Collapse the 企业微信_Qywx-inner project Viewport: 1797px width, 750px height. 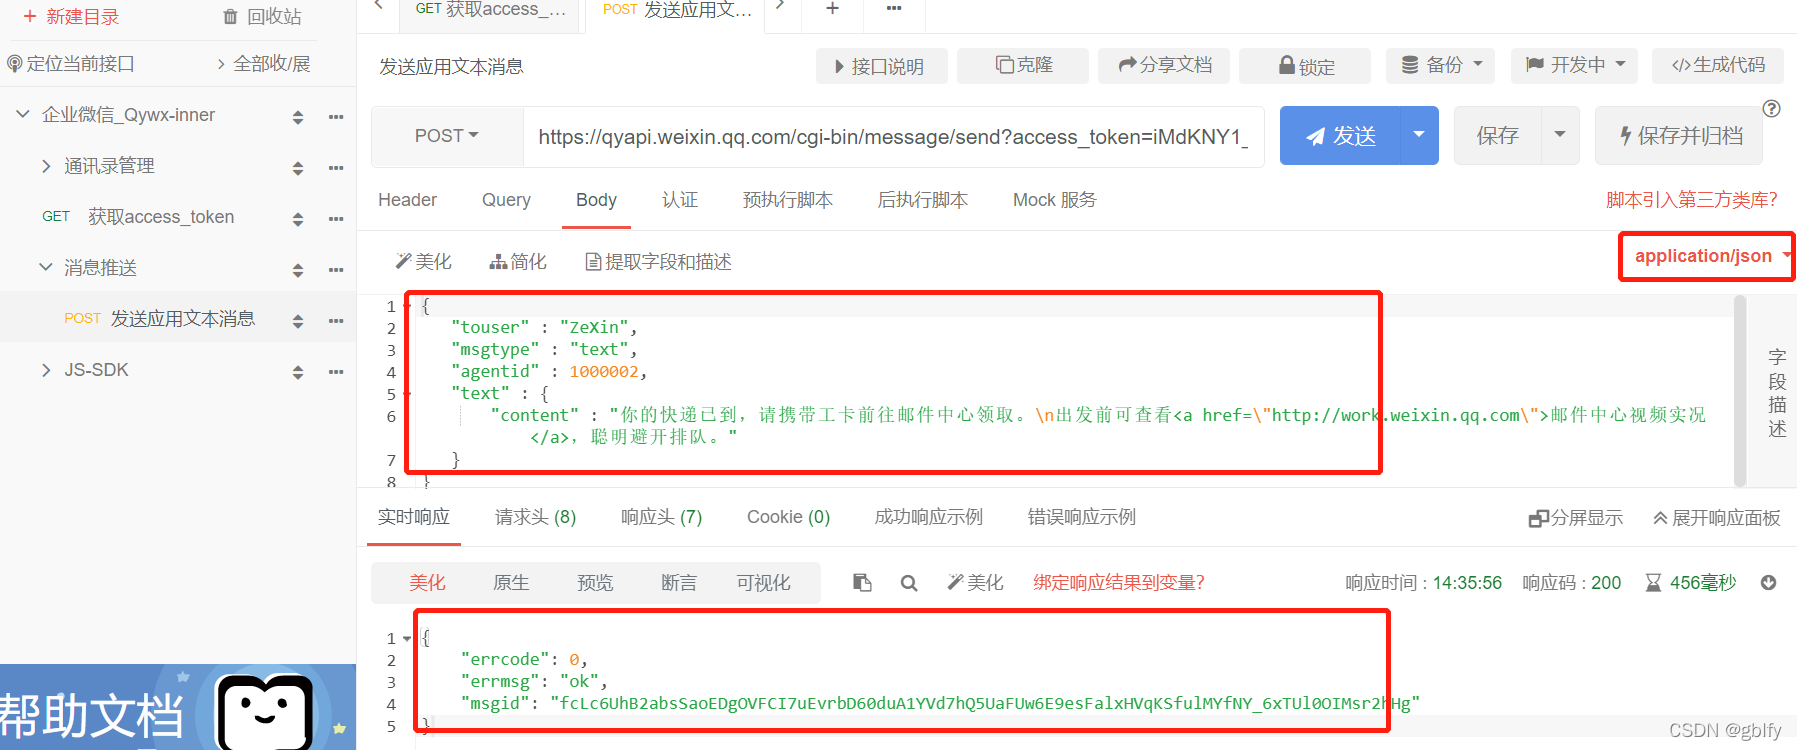pos(22,115)
